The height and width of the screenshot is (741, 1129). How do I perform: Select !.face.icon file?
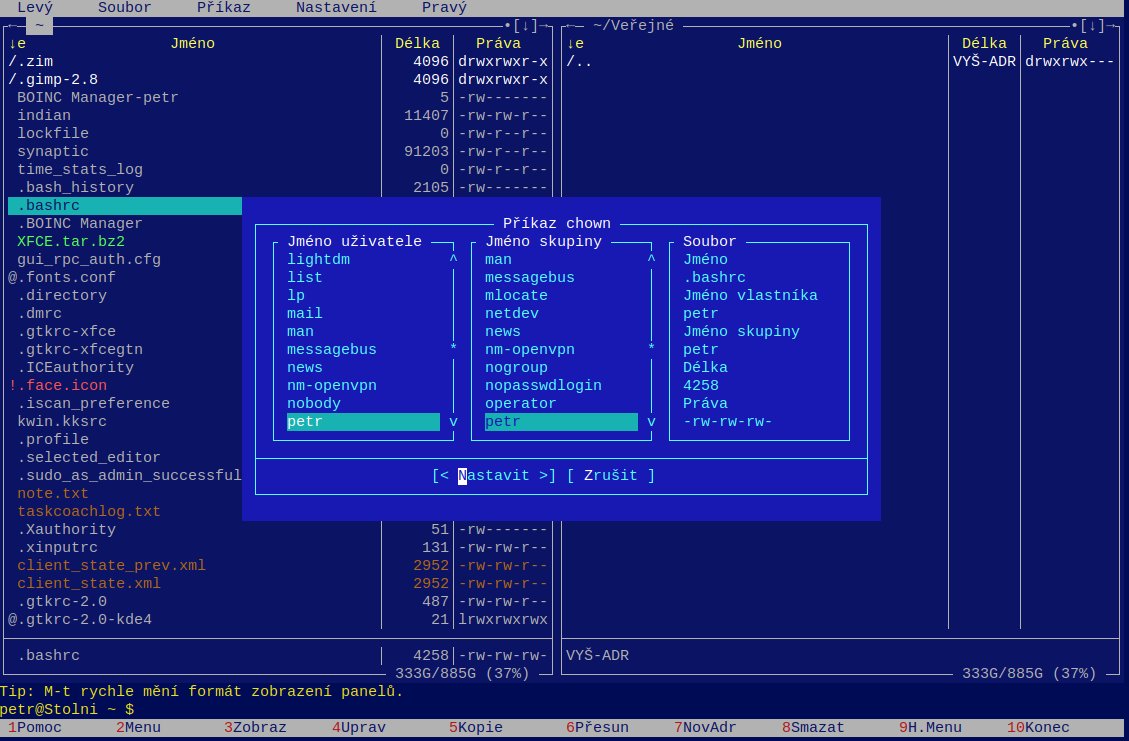[x=57, y=385]
